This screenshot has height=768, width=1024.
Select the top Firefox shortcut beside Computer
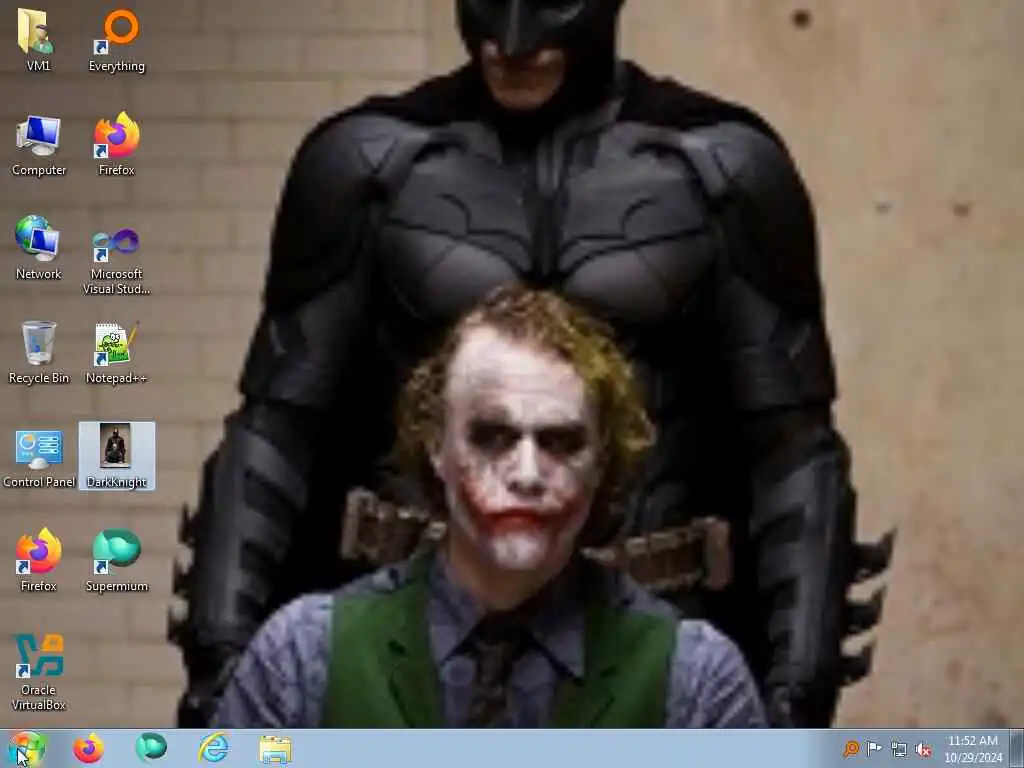[117, 145]
